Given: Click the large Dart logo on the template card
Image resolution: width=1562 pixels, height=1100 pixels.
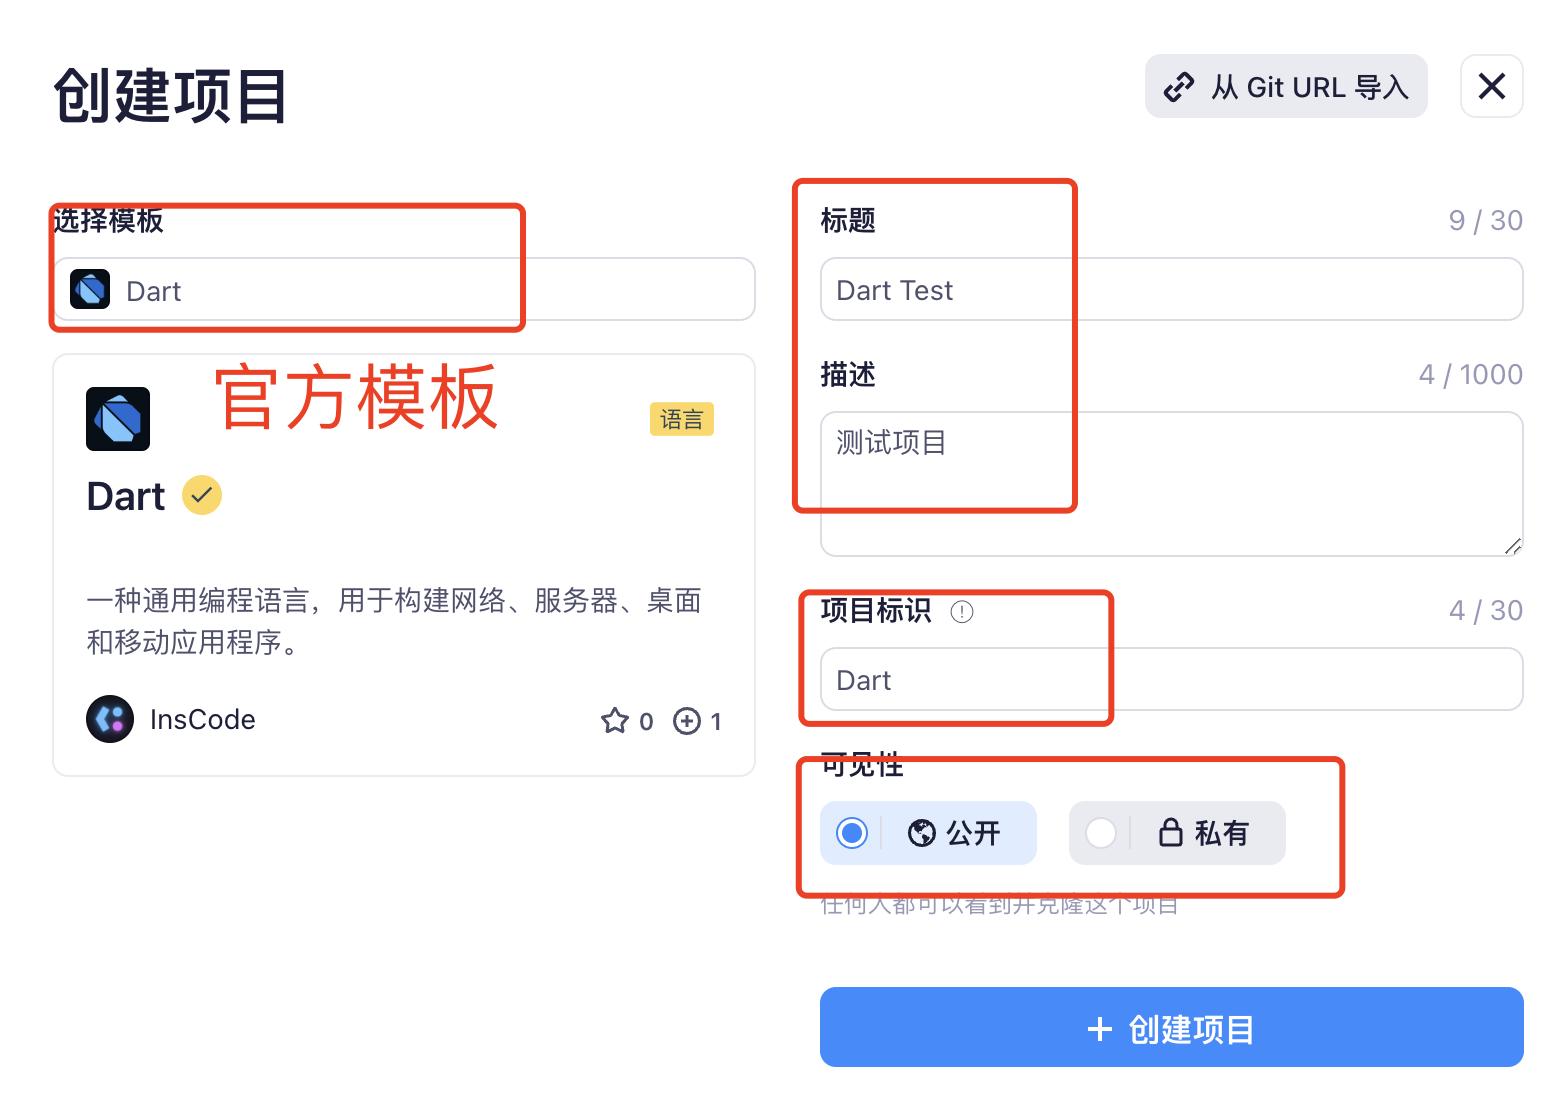Looking at the screenshot, I should pyautogui.click(x=118, y=419).
